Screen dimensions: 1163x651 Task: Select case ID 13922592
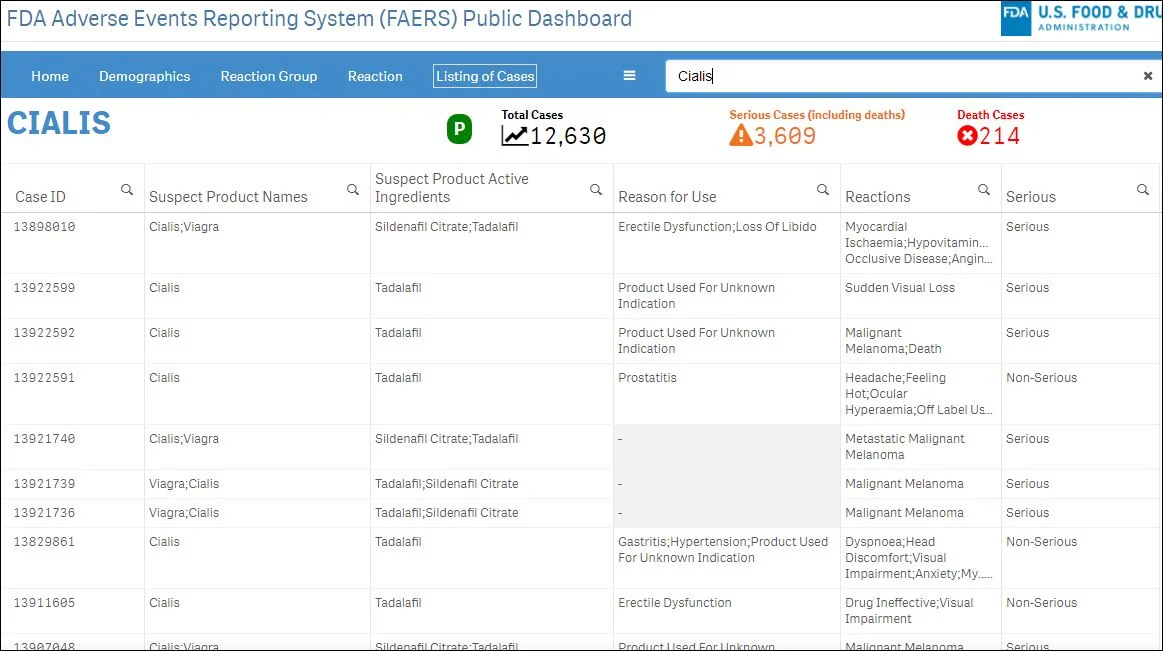click(x=45, y=333)
